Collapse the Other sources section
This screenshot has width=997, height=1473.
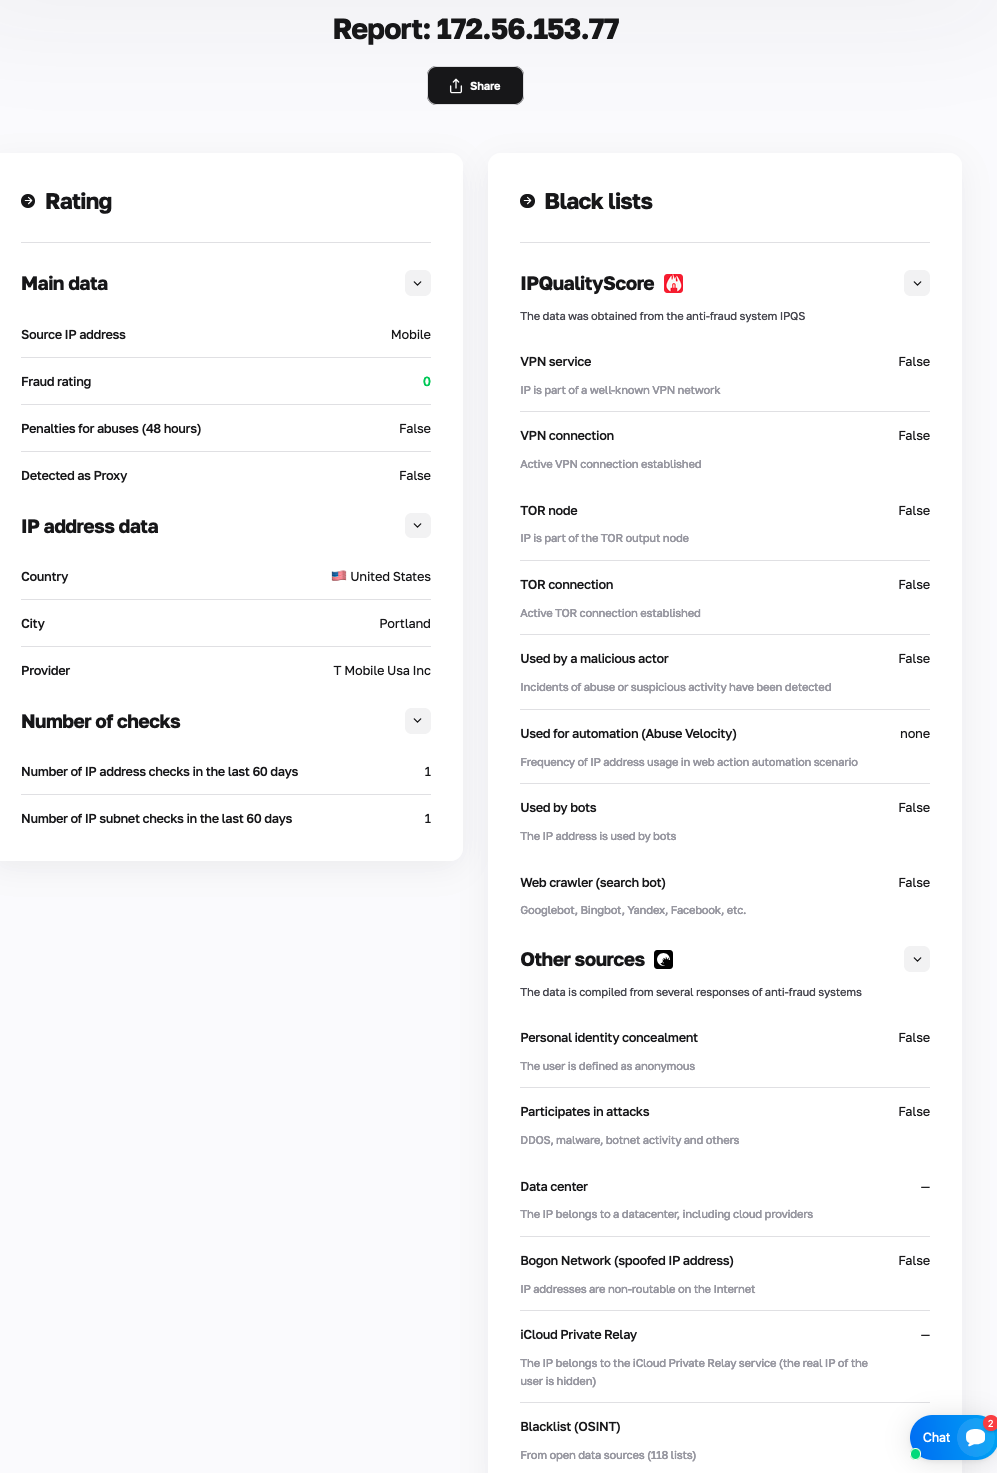click(x=916, y=959)
